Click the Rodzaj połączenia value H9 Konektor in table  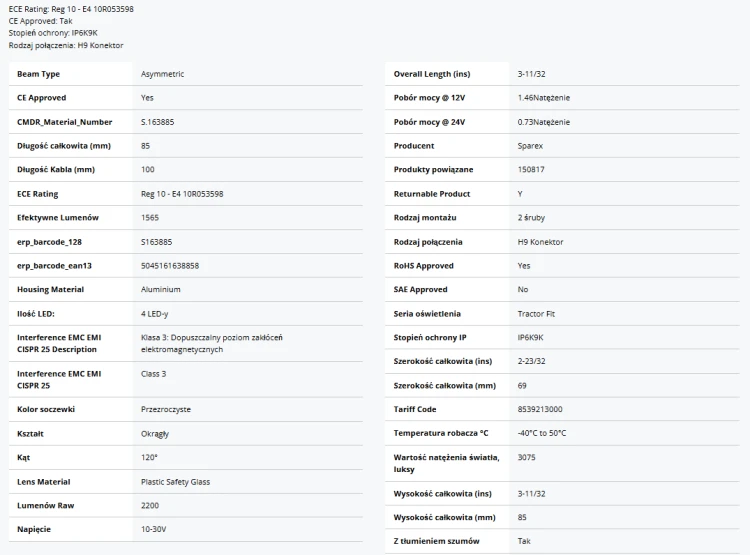point(540,242)
